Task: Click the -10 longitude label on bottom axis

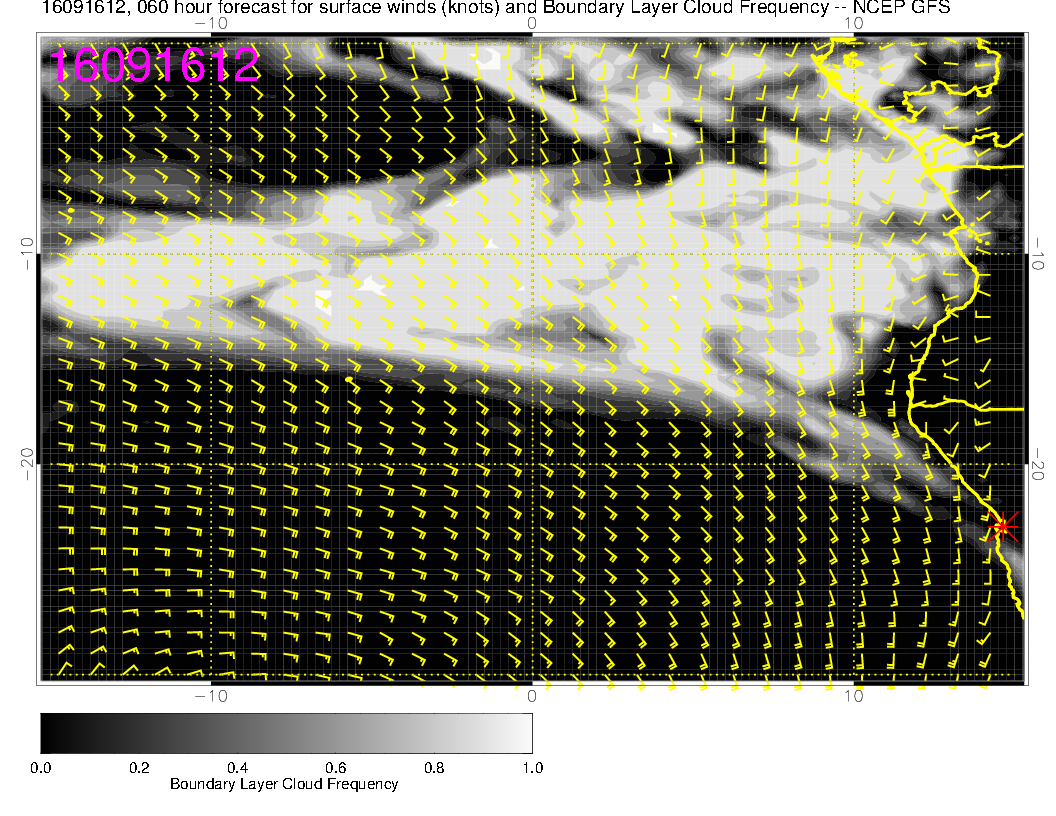Action: click(x=210, y=695)
